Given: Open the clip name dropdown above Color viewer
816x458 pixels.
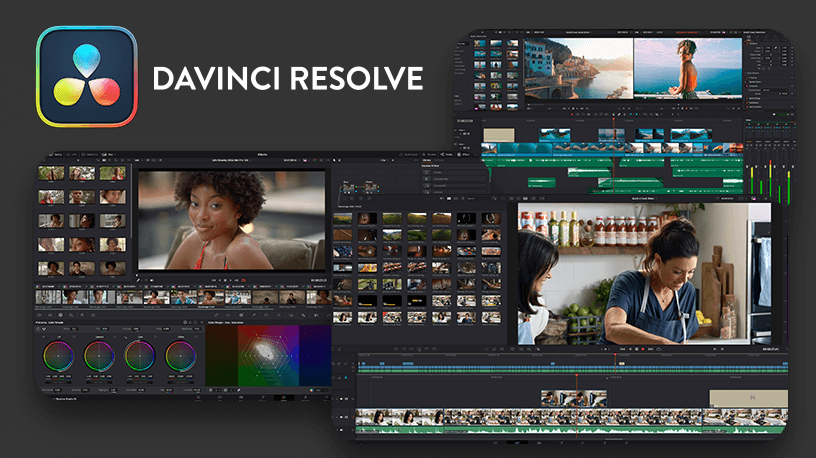Looking at the screenshot, I should (231, 160).
